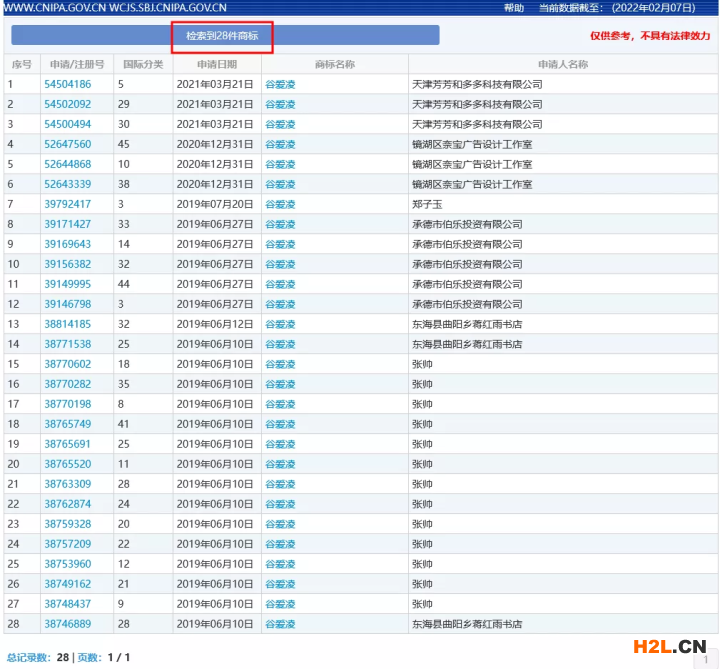Image resolution: width=720 pixels, height=669 pixels.
Task: Open application number 38765520
Action: [x=67, y=464]
